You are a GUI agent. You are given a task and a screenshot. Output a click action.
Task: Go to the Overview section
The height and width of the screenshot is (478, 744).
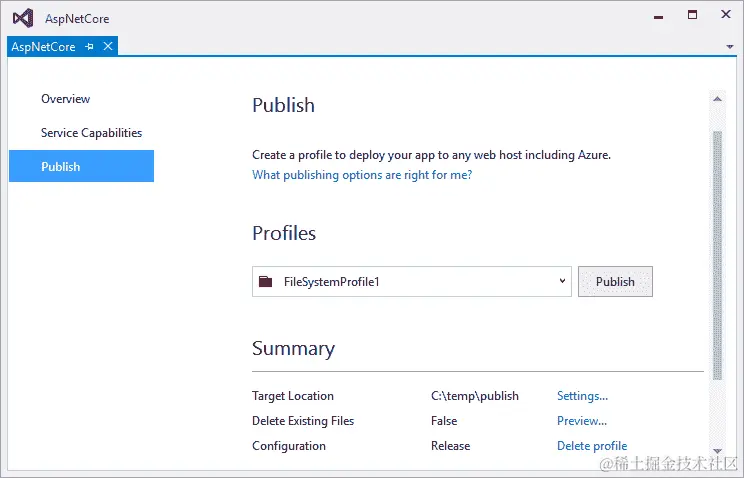[65, 99]
